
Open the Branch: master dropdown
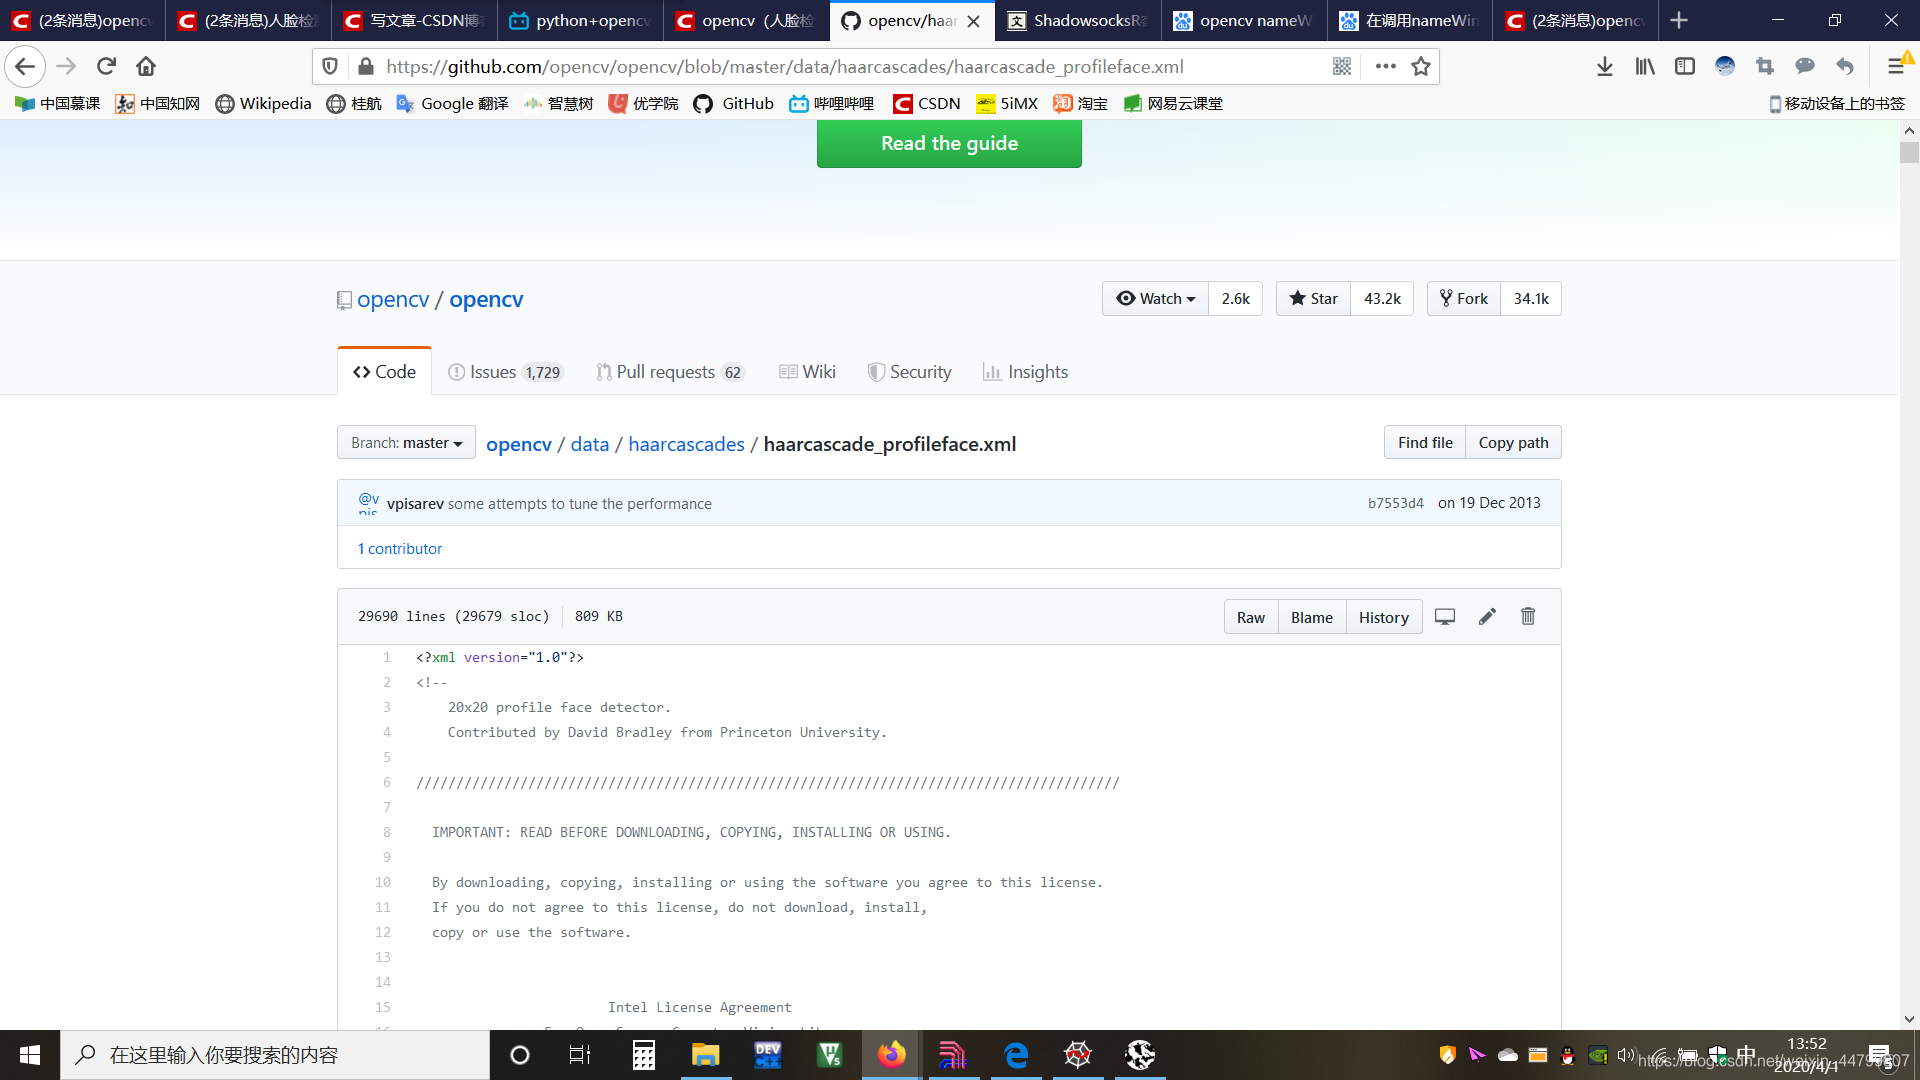coord(406,443)
